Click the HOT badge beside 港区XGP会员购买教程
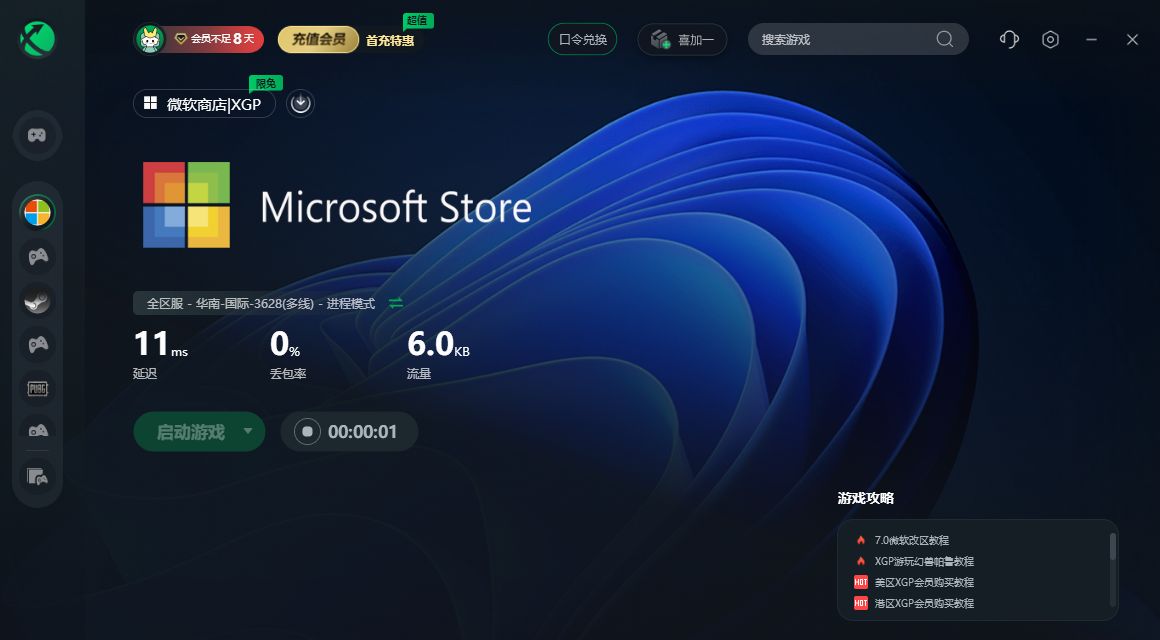The width and height of the screenshot is (1160, 640). point(860,604)
